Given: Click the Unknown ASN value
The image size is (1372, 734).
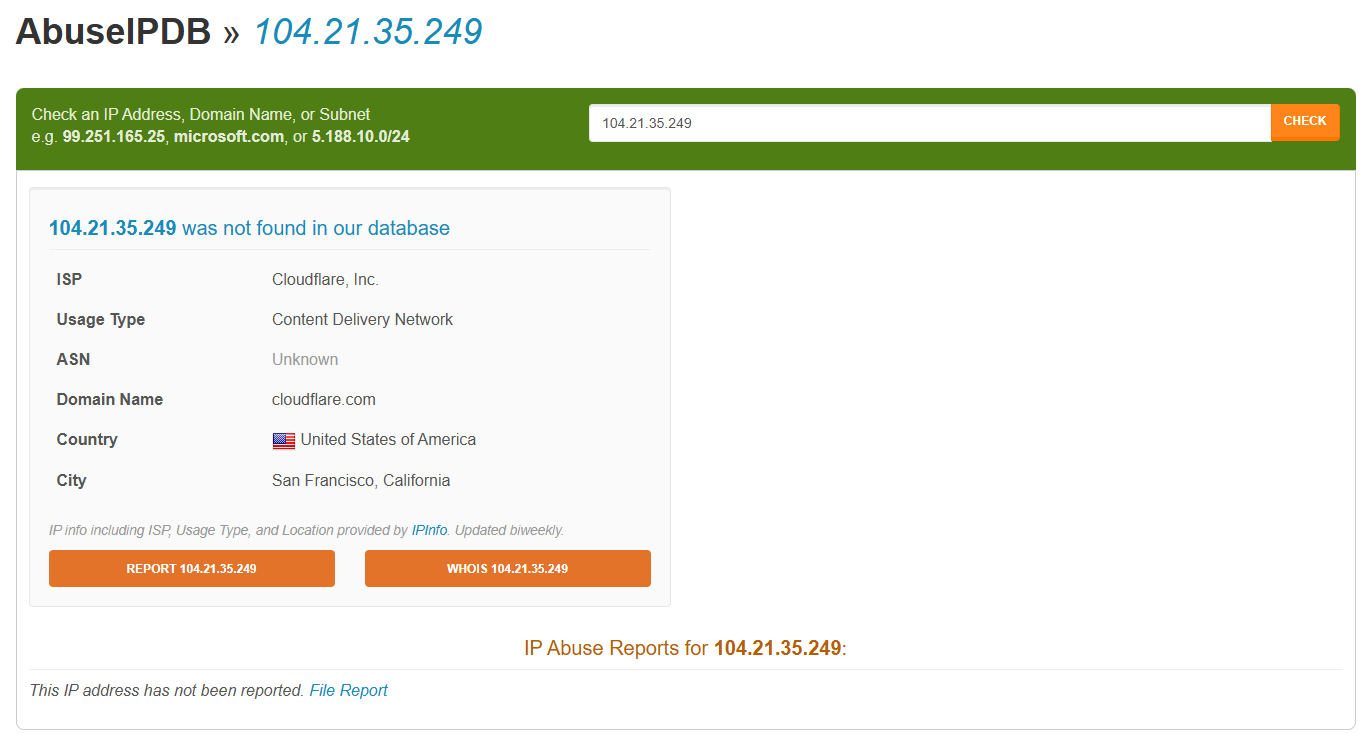Looking at the screenshot, I should [x=305, y=360].
